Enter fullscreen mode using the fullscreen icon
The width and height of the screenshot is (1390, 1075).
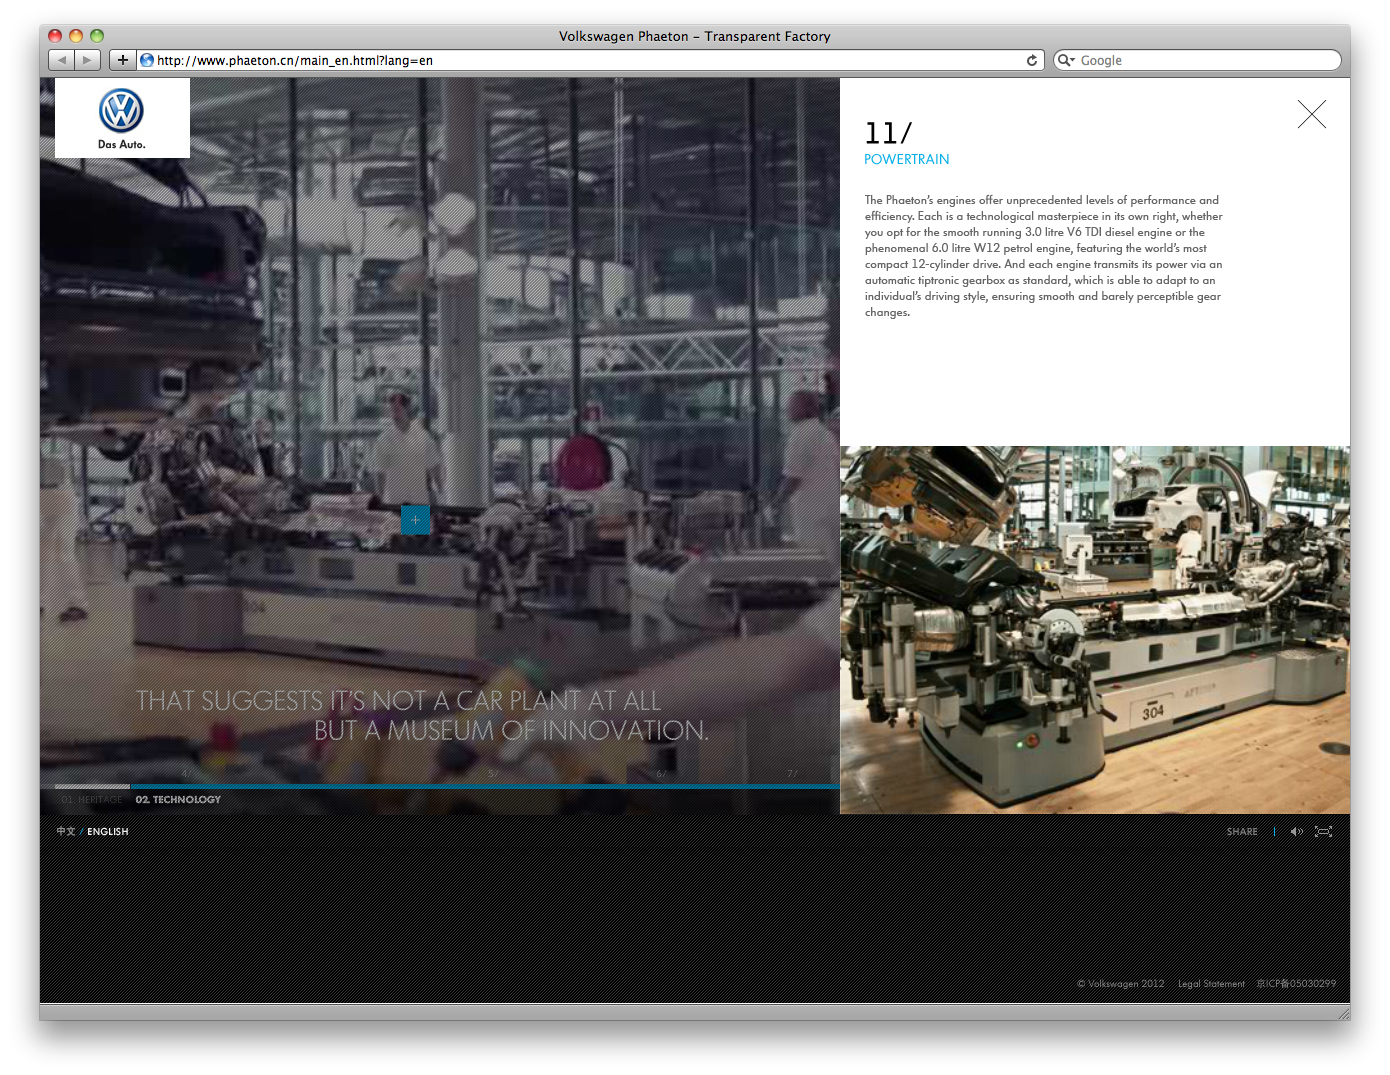pos(1323,832)
